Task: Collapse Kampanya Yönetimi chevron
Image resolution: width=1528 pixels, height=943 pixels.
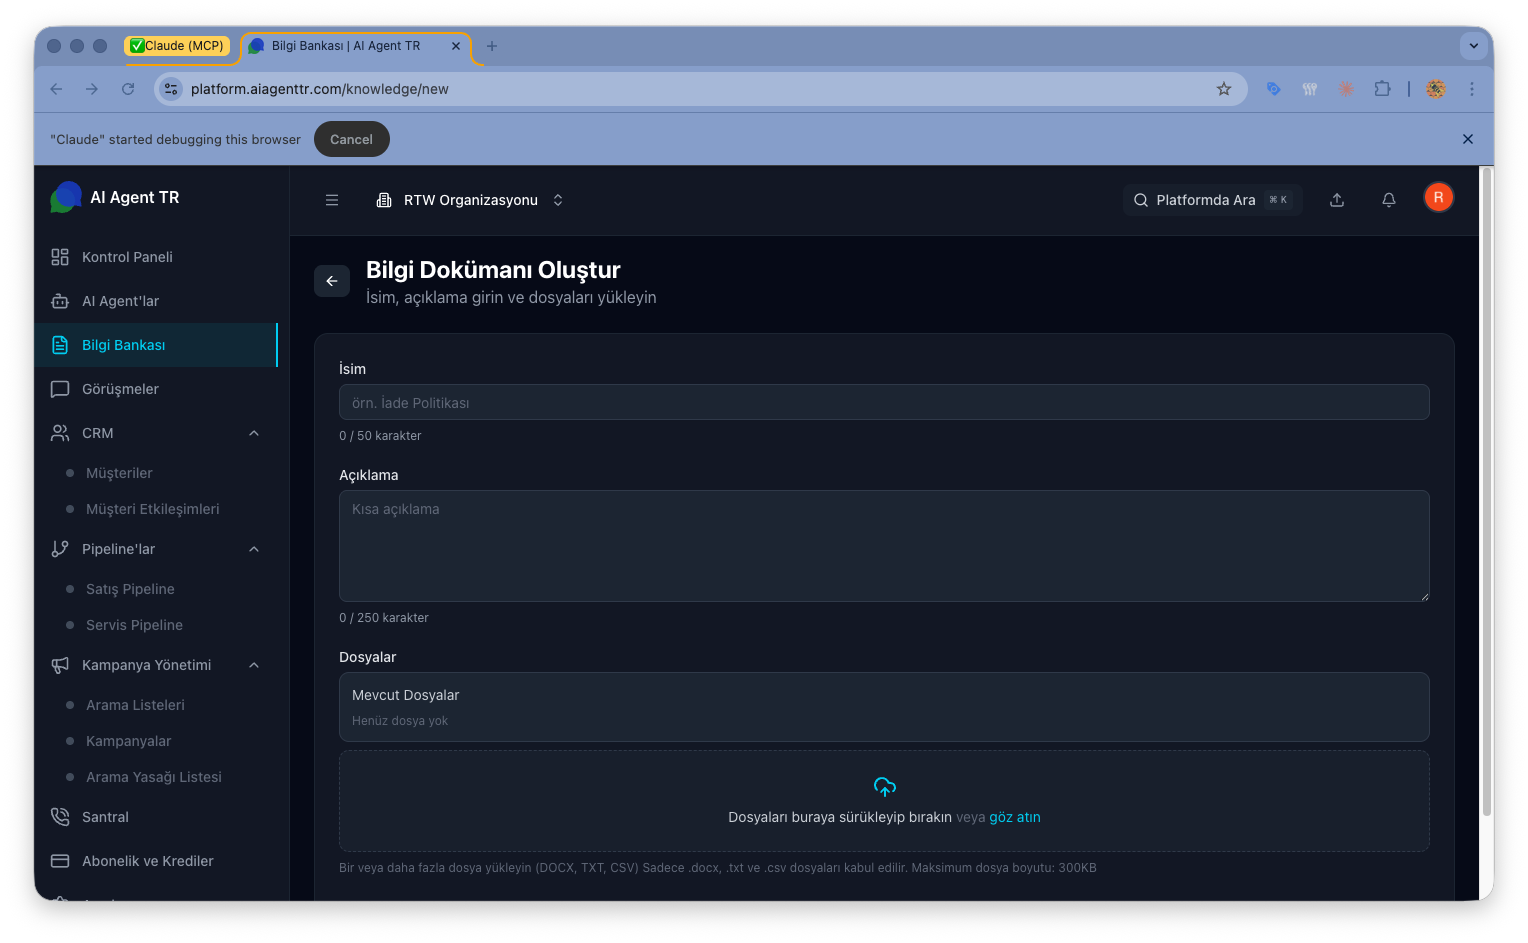Action: click(254, 665)
